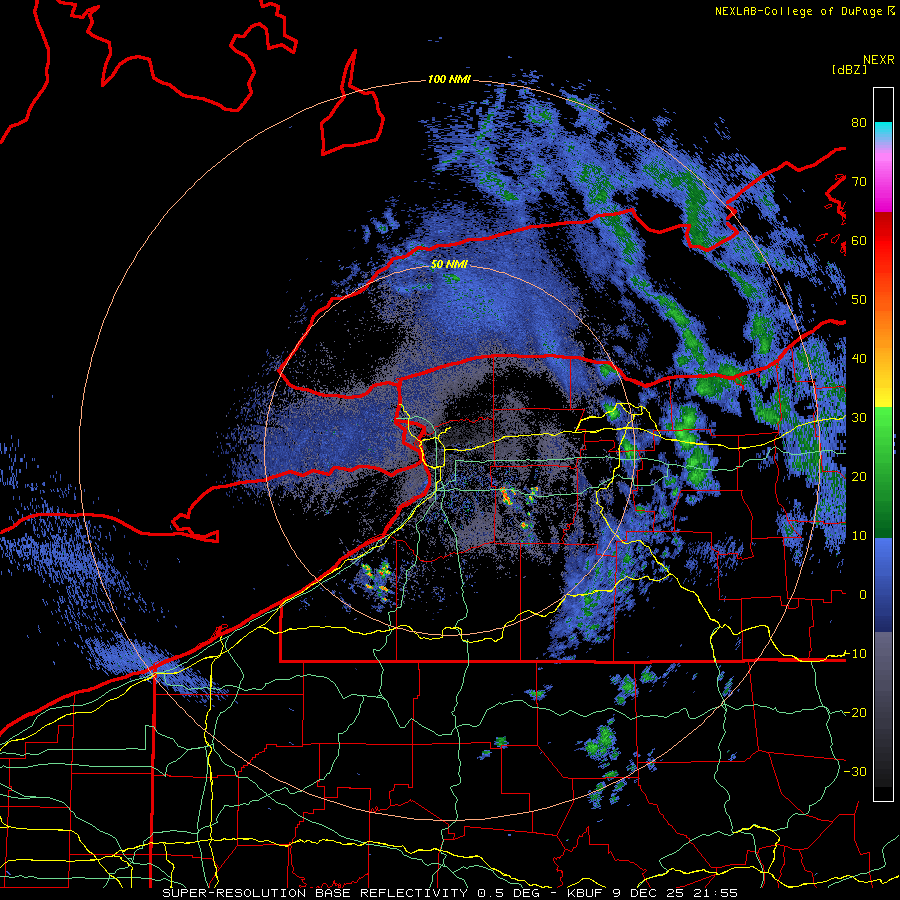Viewport: 900px width, 900px height.
Task: Click the 80 value on the dBZ scale
Action: click(x=859, y=123)
